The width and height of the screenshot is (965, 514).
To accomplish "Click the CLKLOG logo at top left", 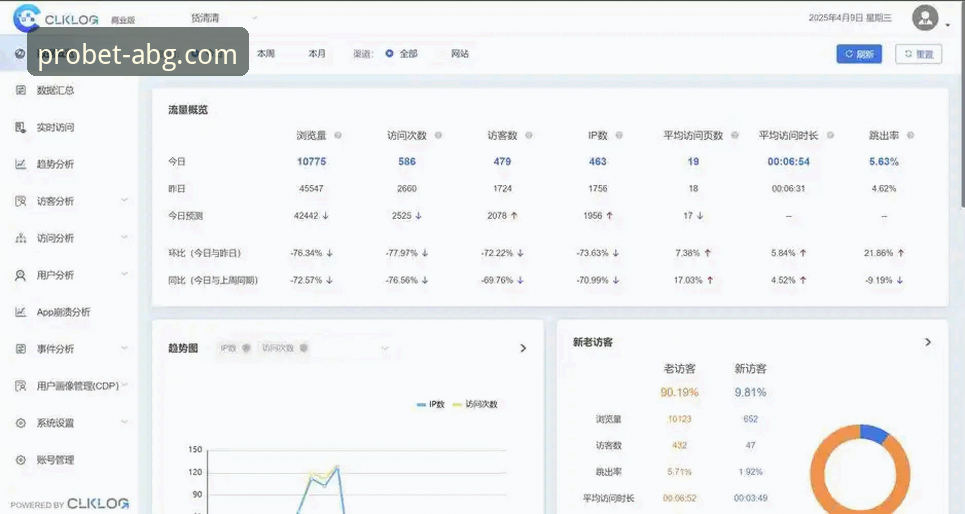I will coord(56,18).
